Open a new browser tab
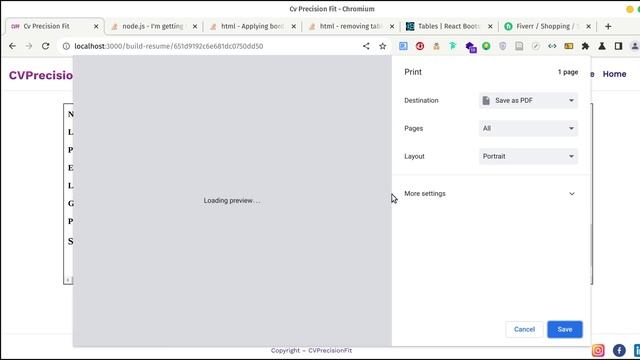Image resolution: width=640 pixels, height=360 pixels. click(x=608, y=26)
